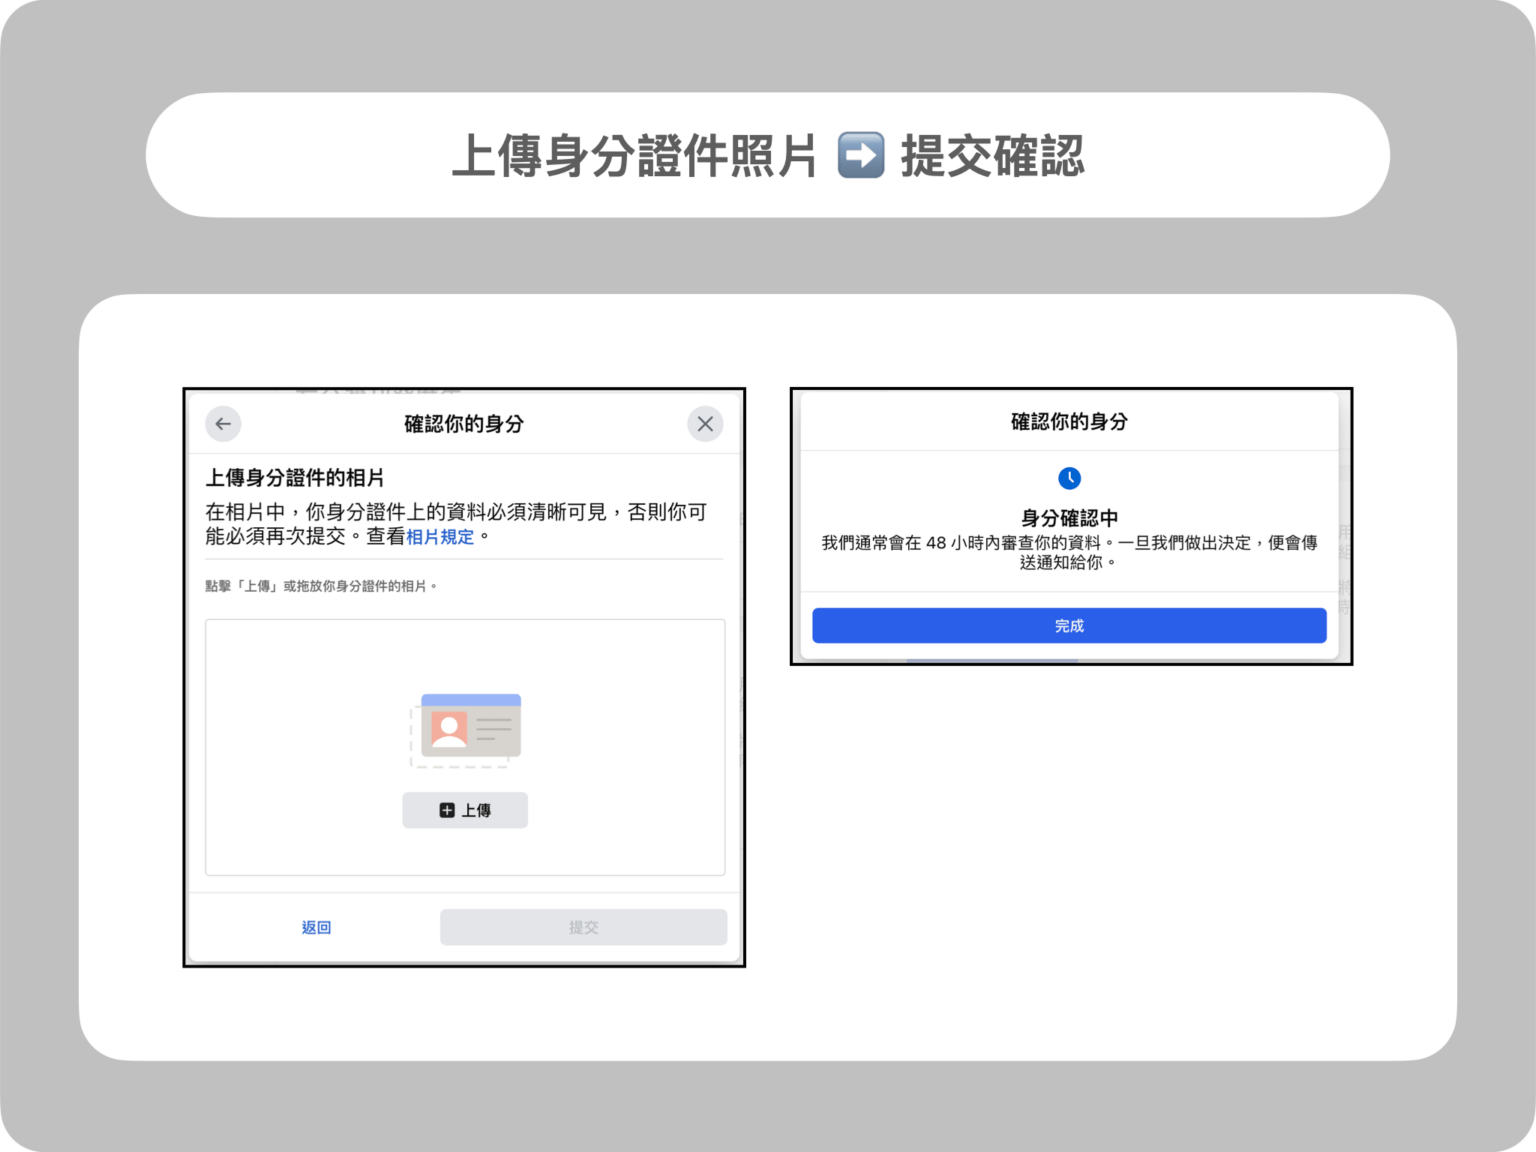Select the 確認你的身分 dialog title text
The height and width of the screenshot is (1152, 1536).
click(463, 423)
